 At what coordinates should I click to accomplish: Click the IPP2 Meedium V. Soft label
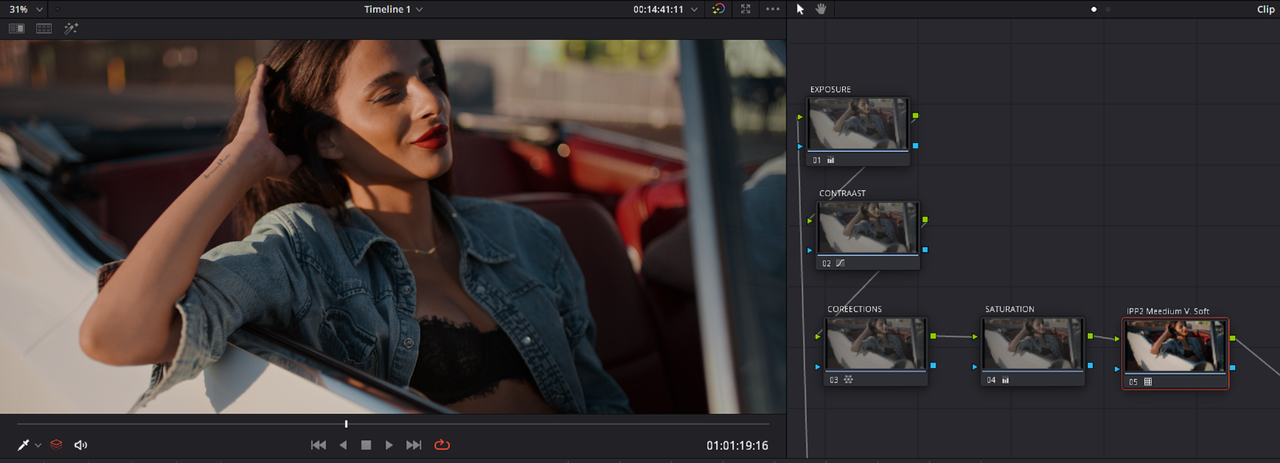[x=1168, y=311]
